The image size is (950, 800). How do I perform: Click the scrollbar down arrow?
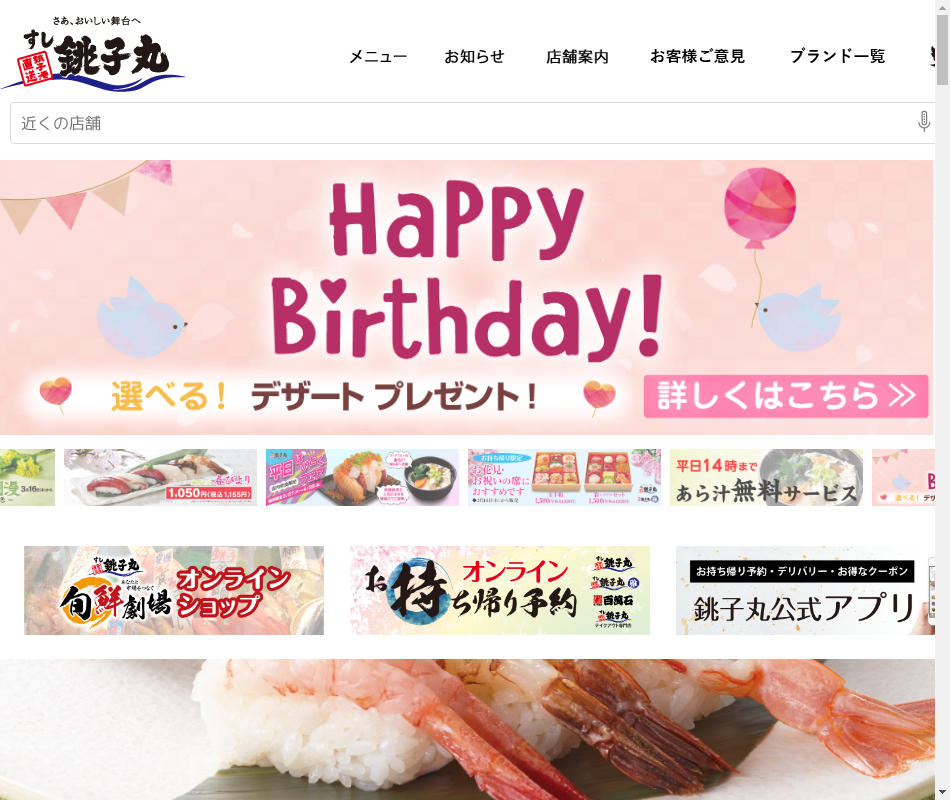tap(942, 793)
